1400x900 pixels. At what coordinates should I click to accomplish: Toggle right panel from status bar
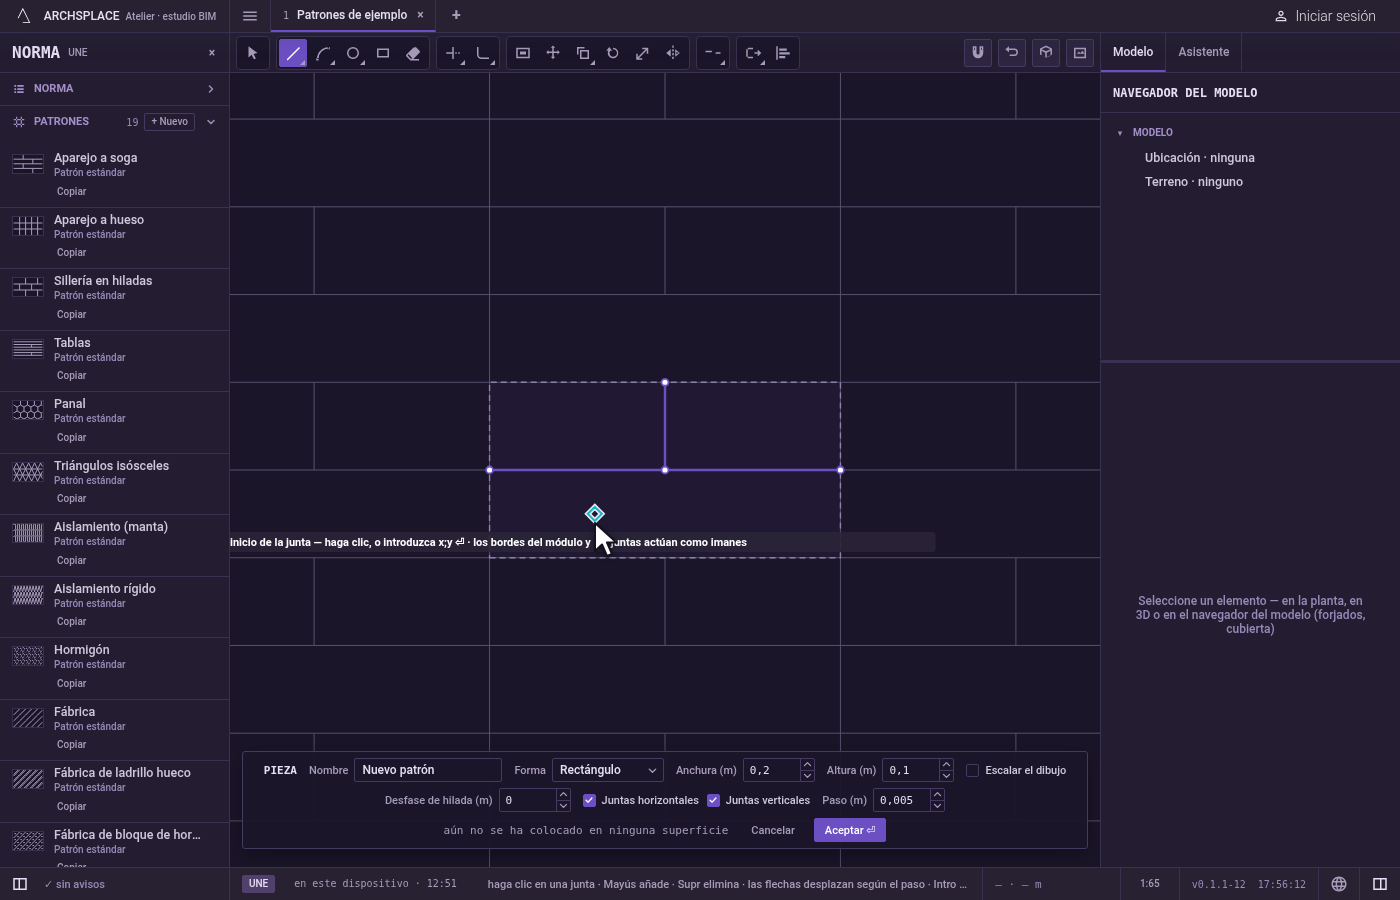[x=1380, y=884]
